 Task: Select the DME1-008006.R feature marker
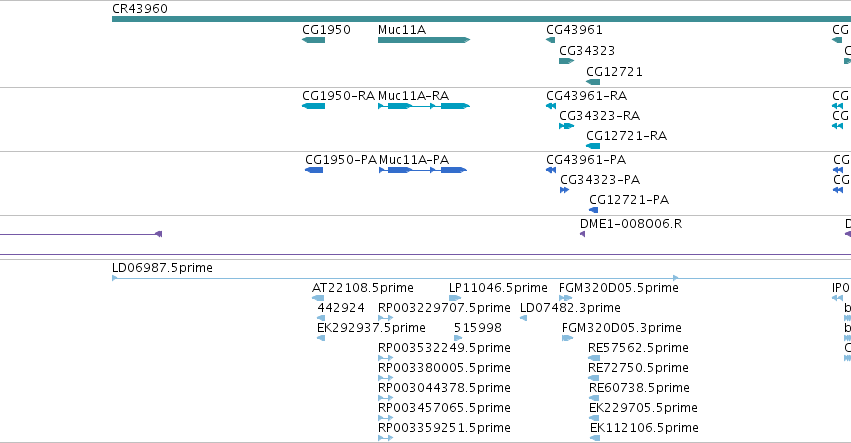[x=582, y=234]
